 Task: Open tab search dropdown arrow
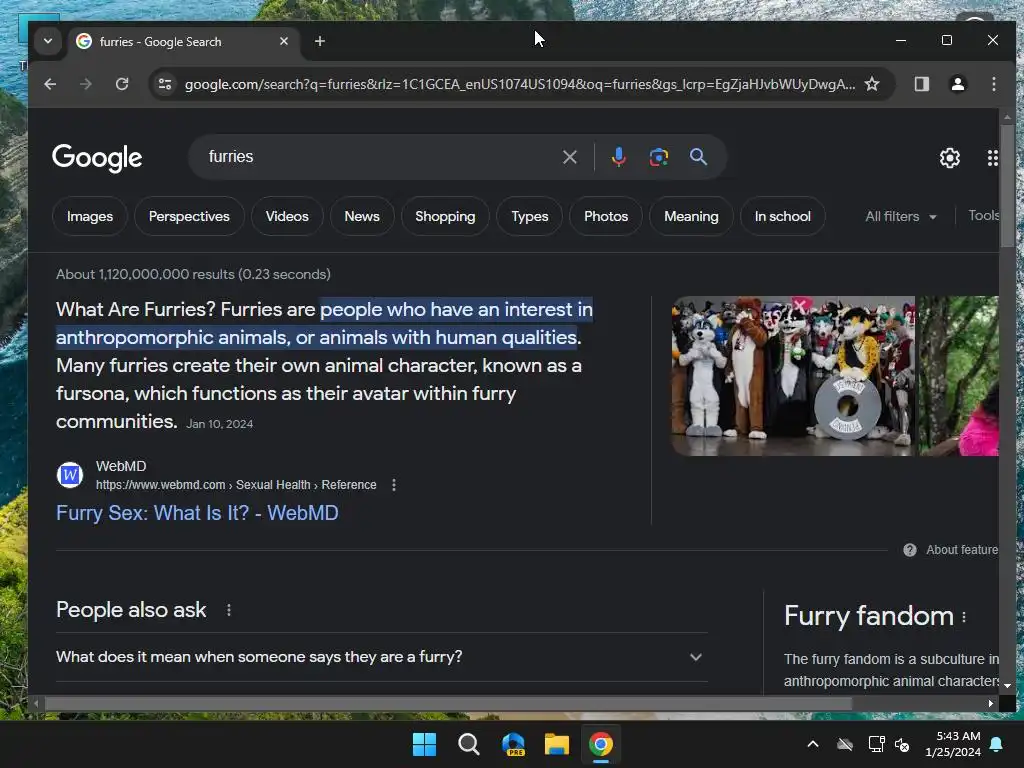click(x=48, y=41)
